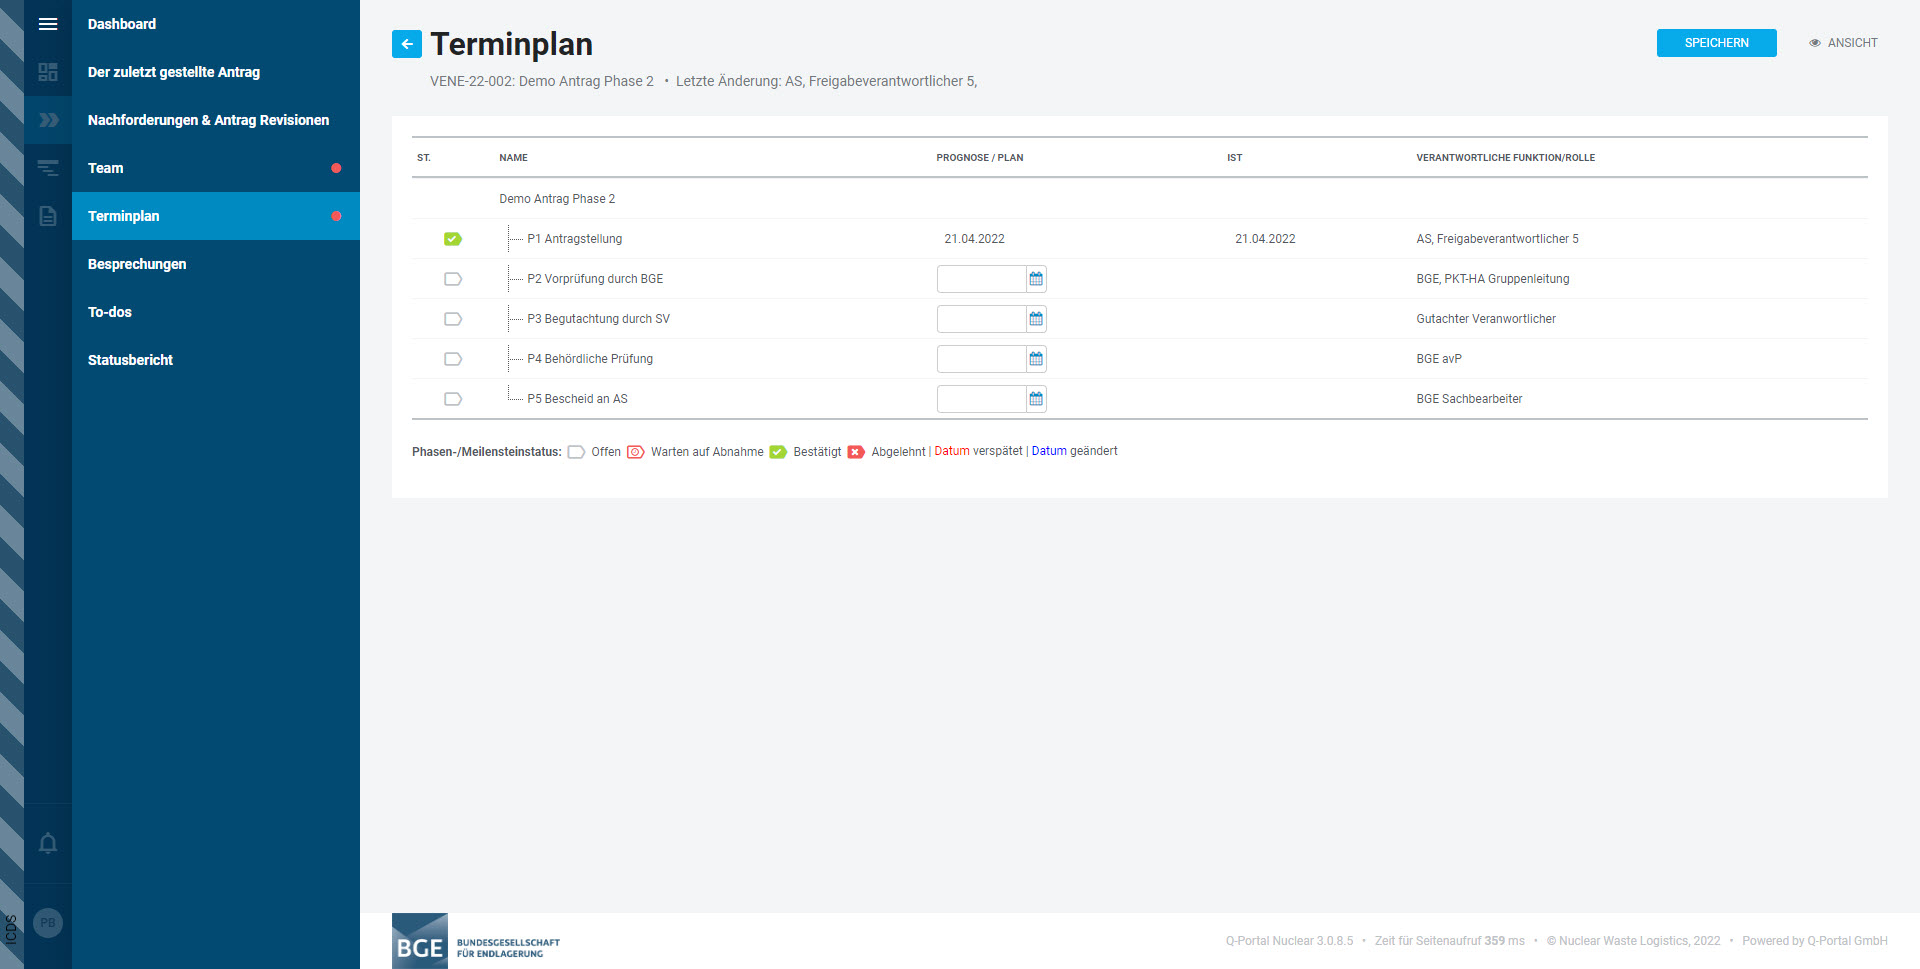Open date picker for P2 Vorprüfung durch BGE
Image resolution: width=1920 pixels, height=969 pixels.
tap(1036, 279)
